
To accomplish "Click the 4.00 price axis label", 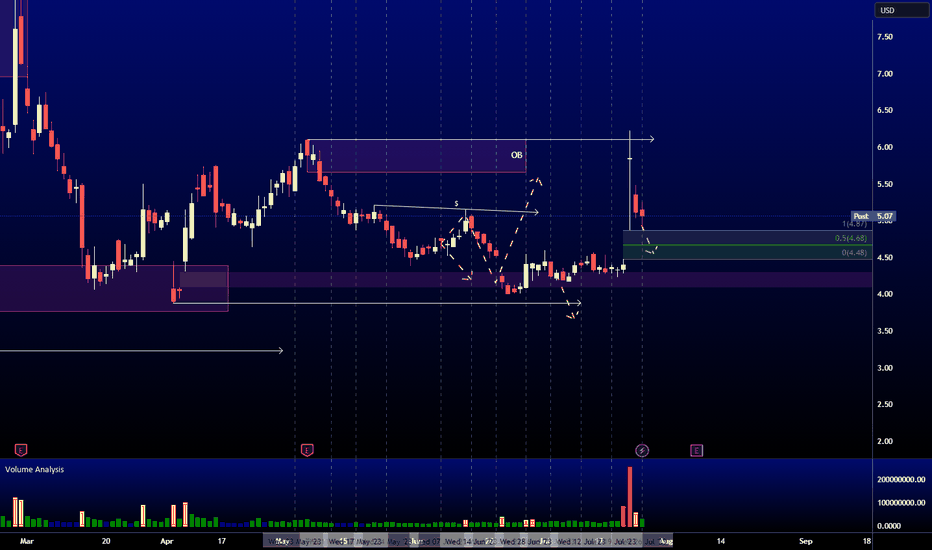I will point(885,294).
